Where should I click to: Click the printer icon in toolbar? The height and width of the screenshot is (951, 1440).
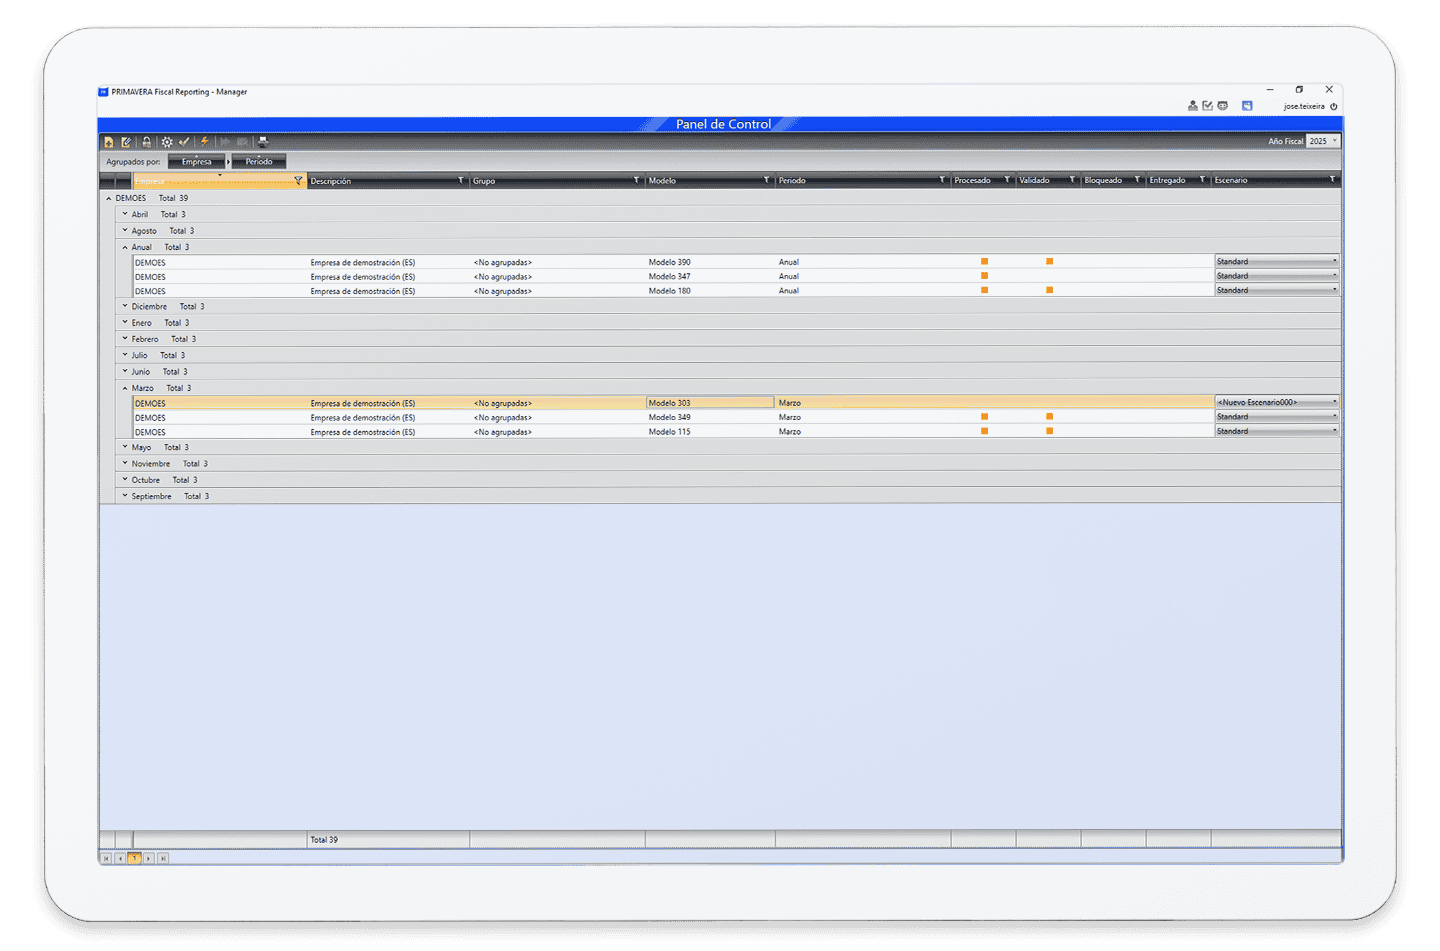pyautogui.click(x=263, y=142)
